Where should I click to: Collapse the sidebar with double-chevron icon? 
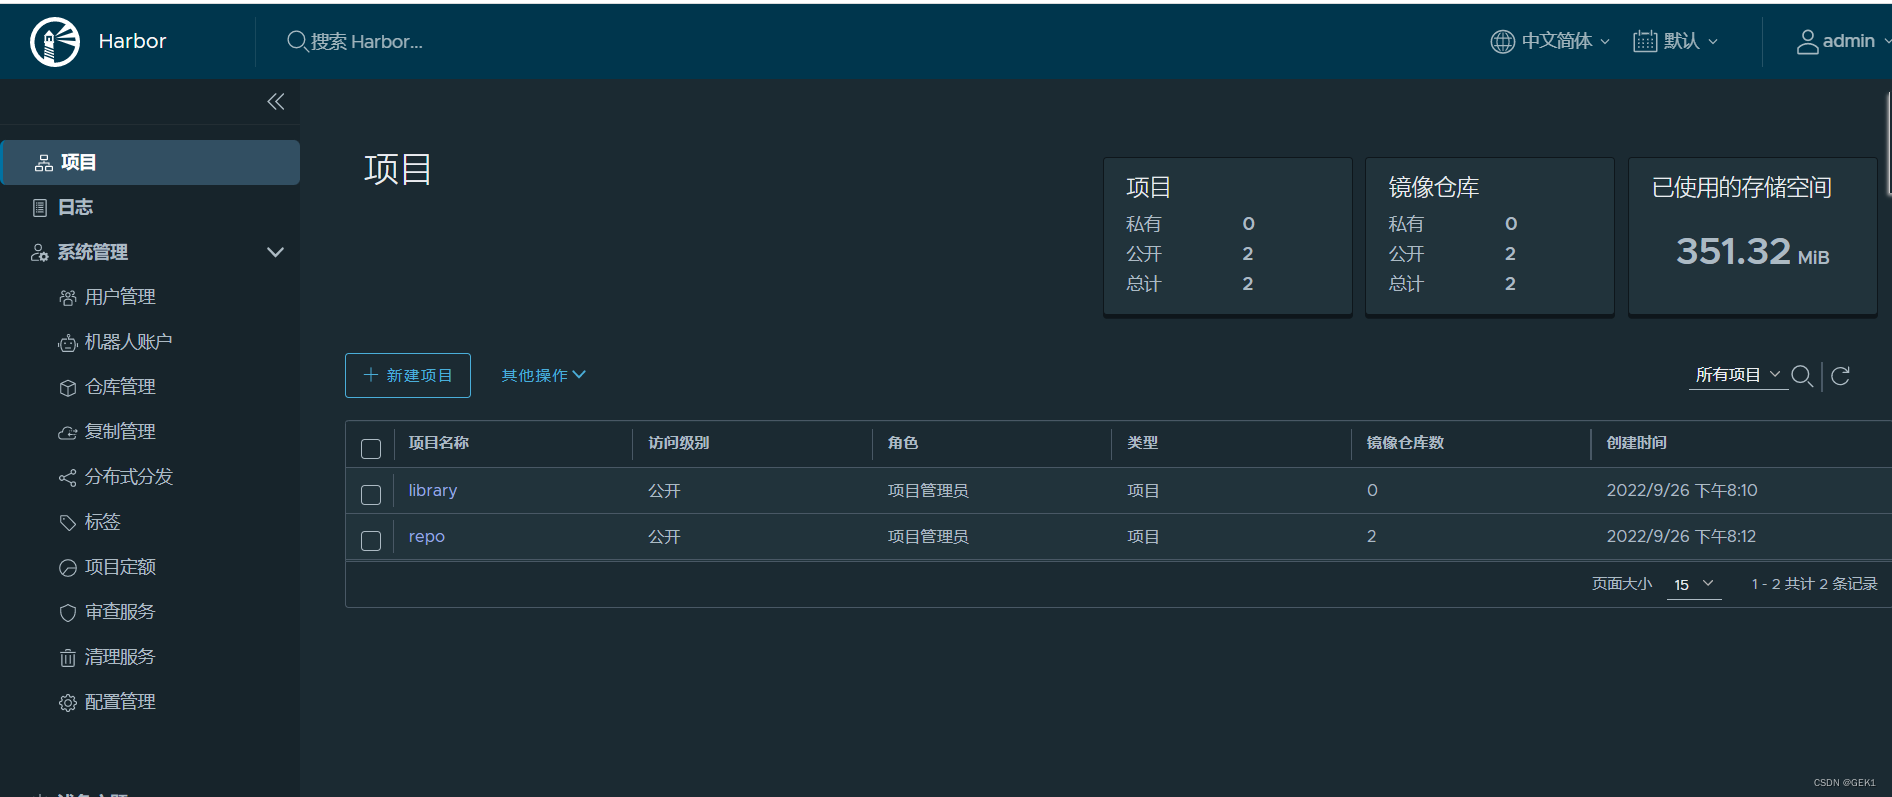pos(276,102)
